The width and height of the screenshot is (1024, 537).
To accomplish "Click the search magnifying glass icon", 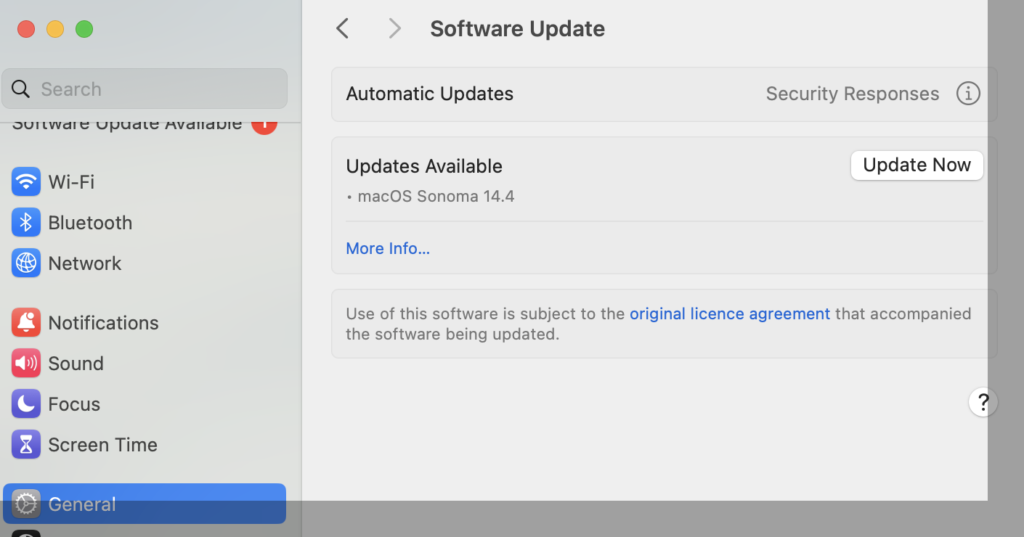I will pyautogui.click(x=21, y=89).
